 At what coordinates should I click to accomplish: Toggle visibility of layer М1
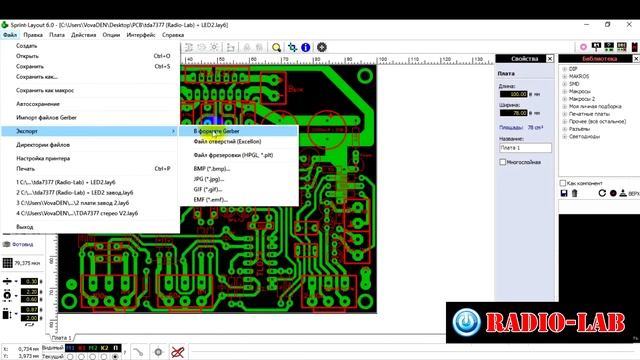click(70, 348)
